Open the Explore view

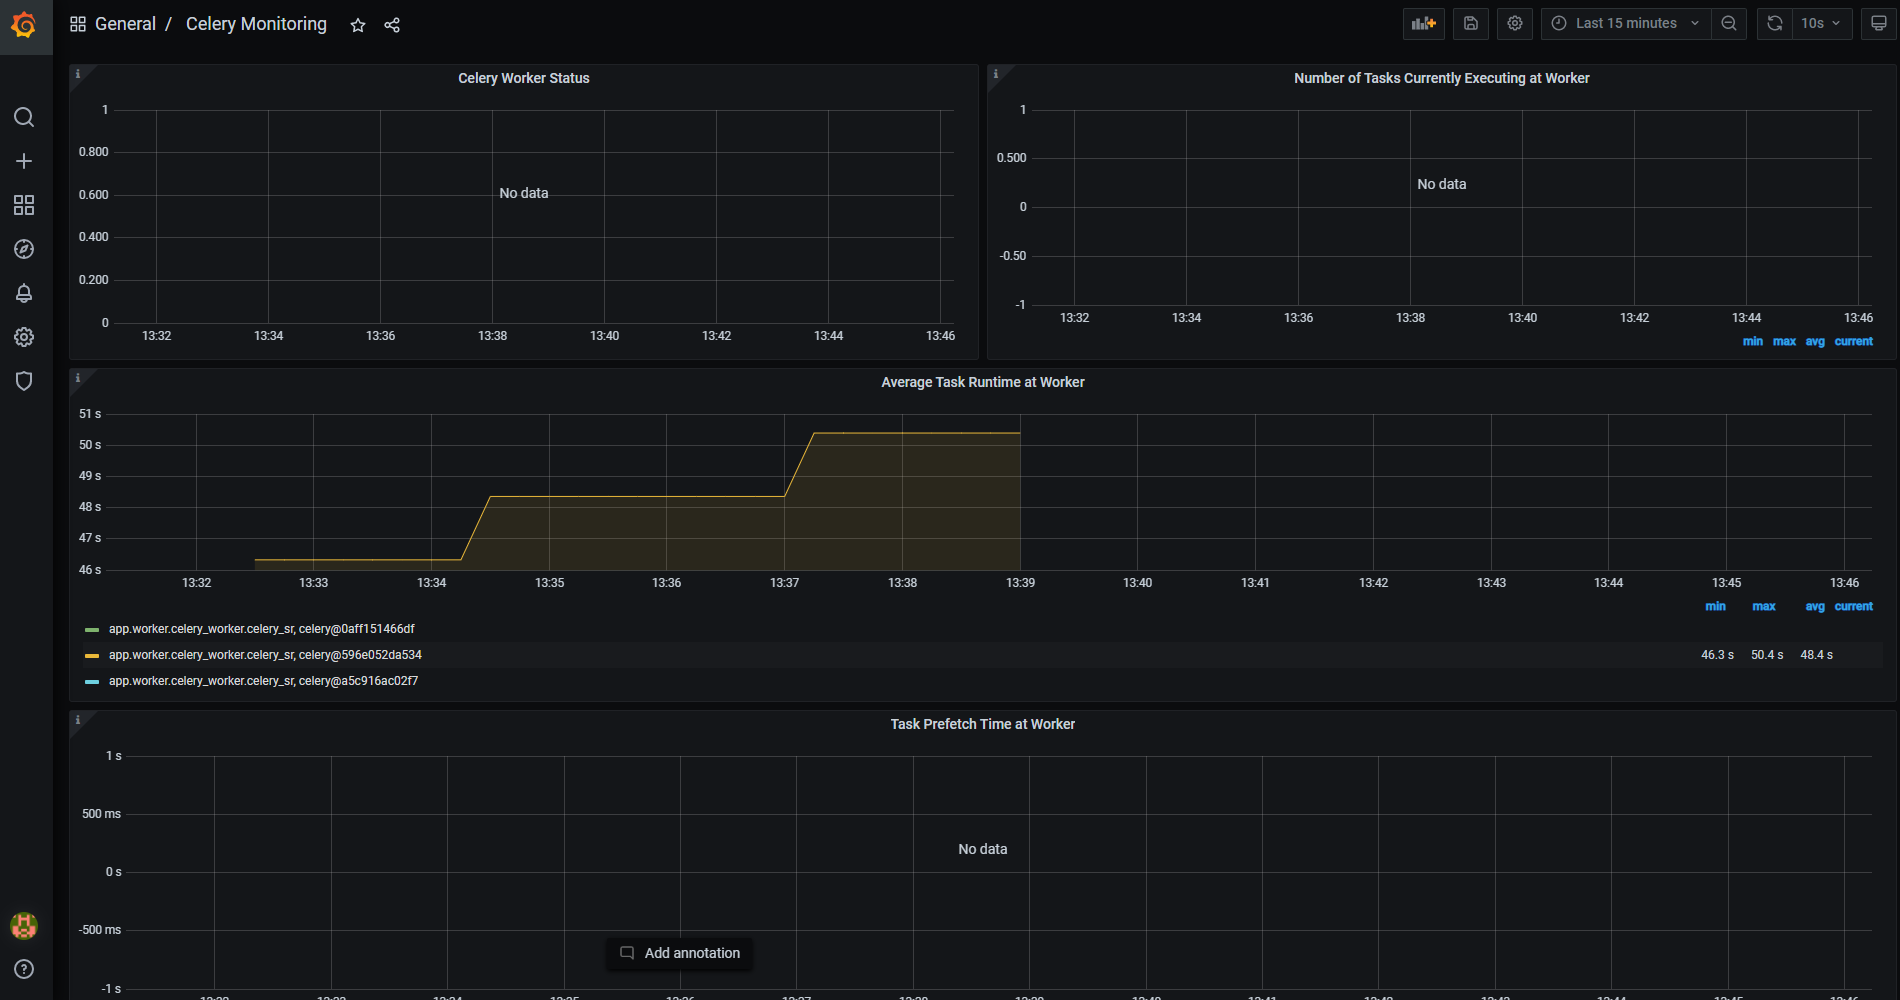pos(24,249)
